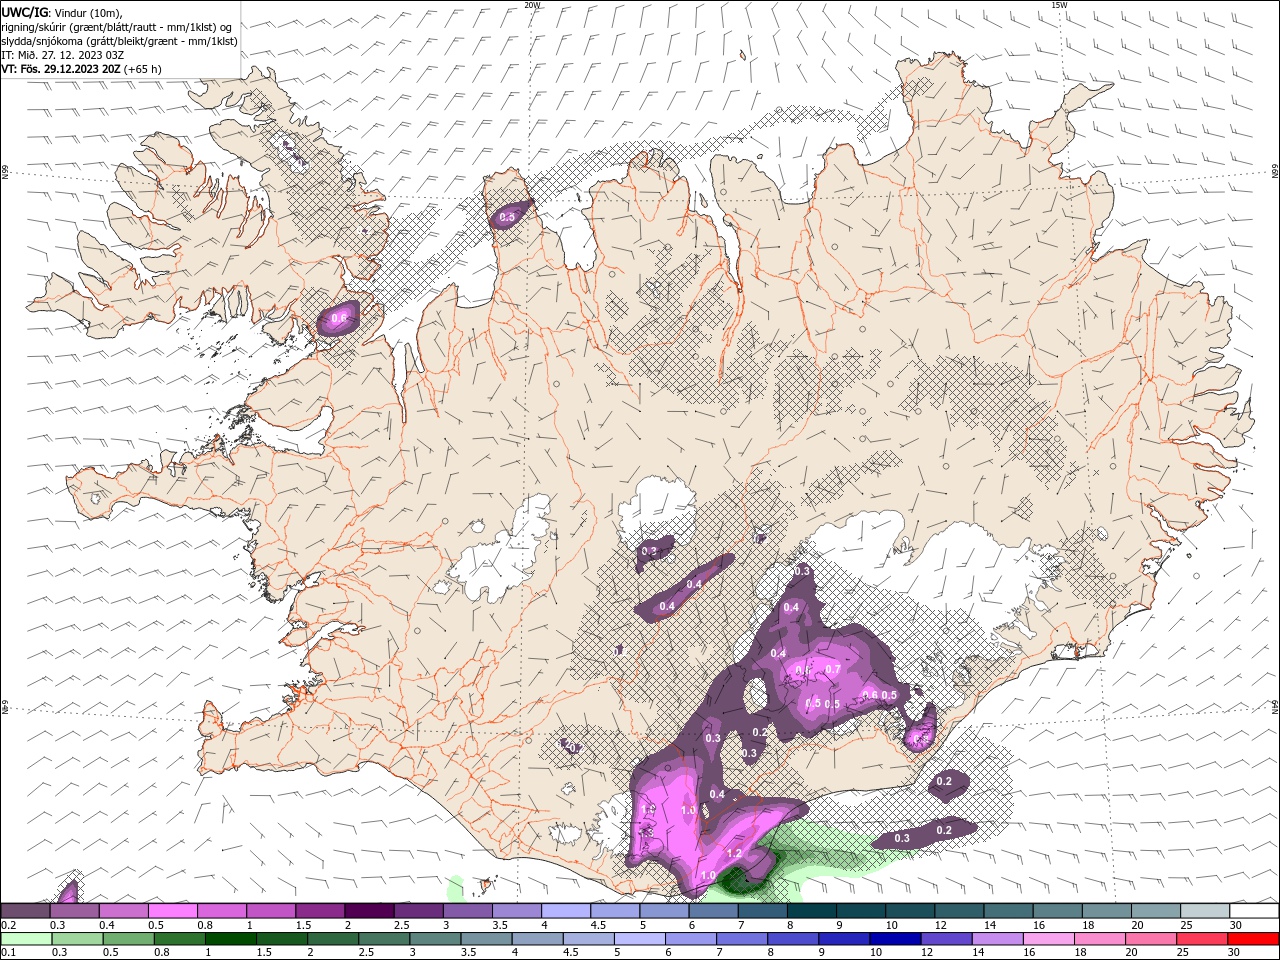Click the 6 slate-blue swatch on upper scale

[714, 911]
